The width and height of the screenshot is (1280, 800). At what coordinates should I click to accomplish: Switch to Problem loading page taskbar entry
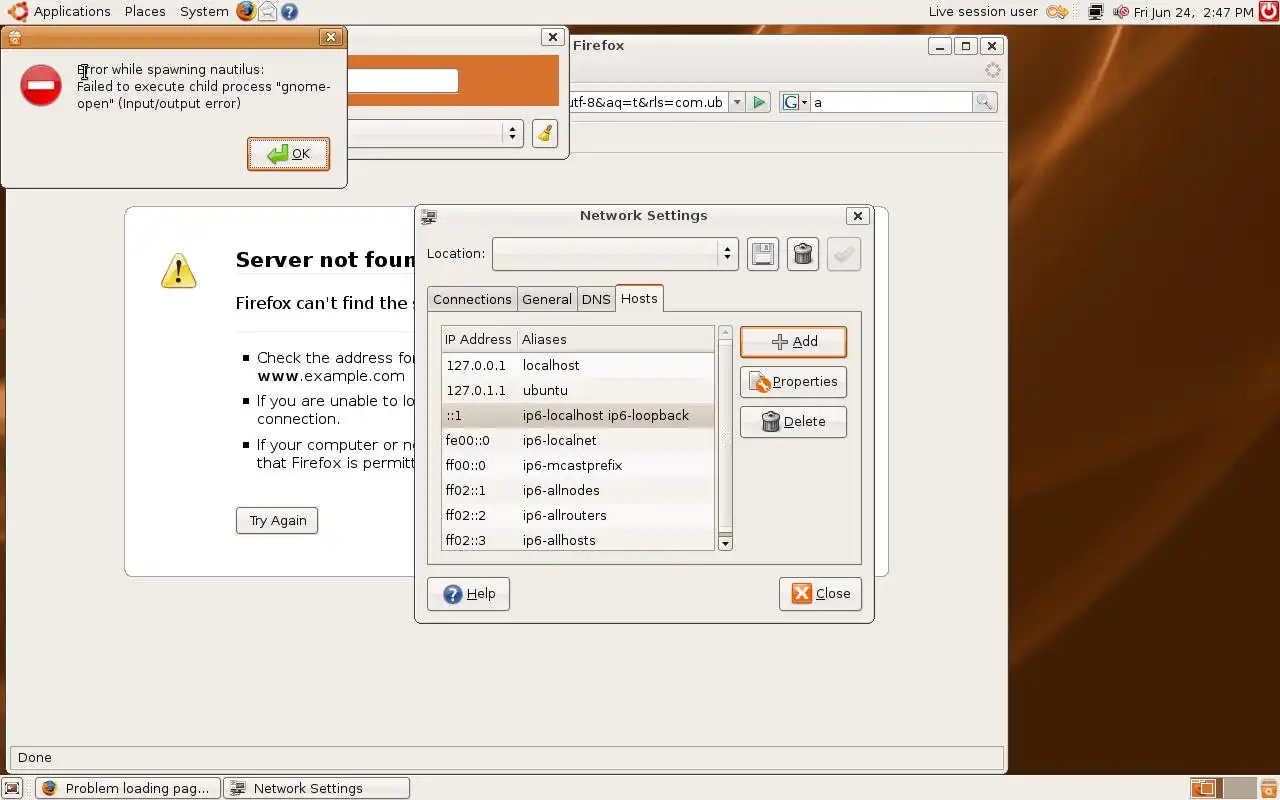pos(129,788)
